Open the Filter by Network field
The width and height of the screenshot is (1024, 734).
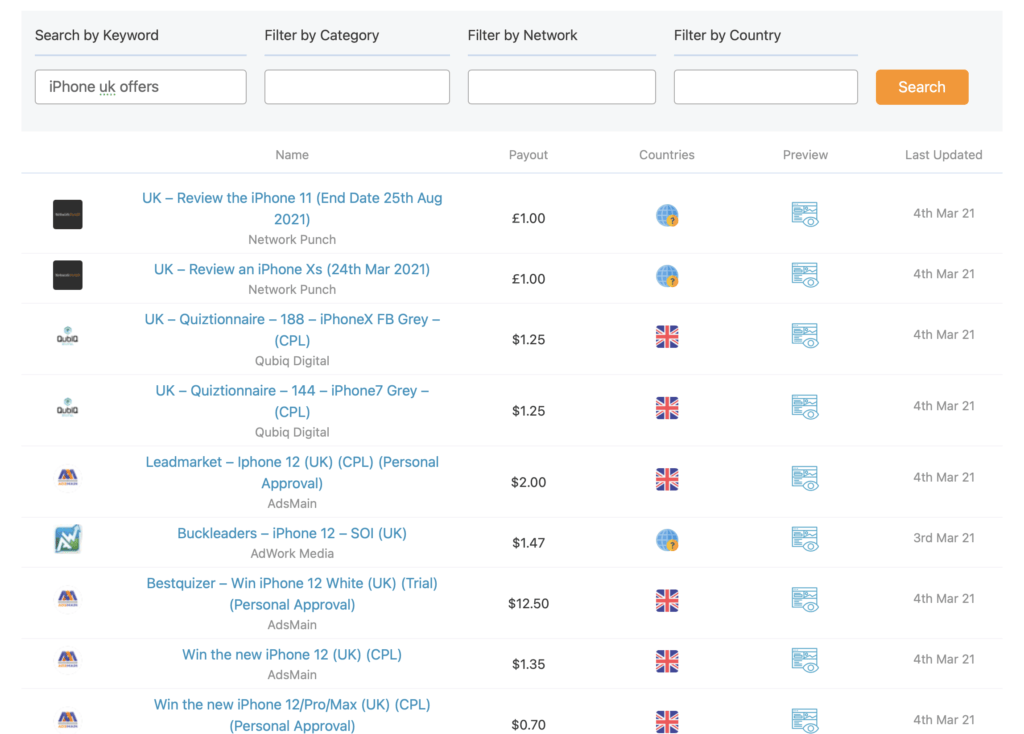pyautogui.click(x=561, y=87)
